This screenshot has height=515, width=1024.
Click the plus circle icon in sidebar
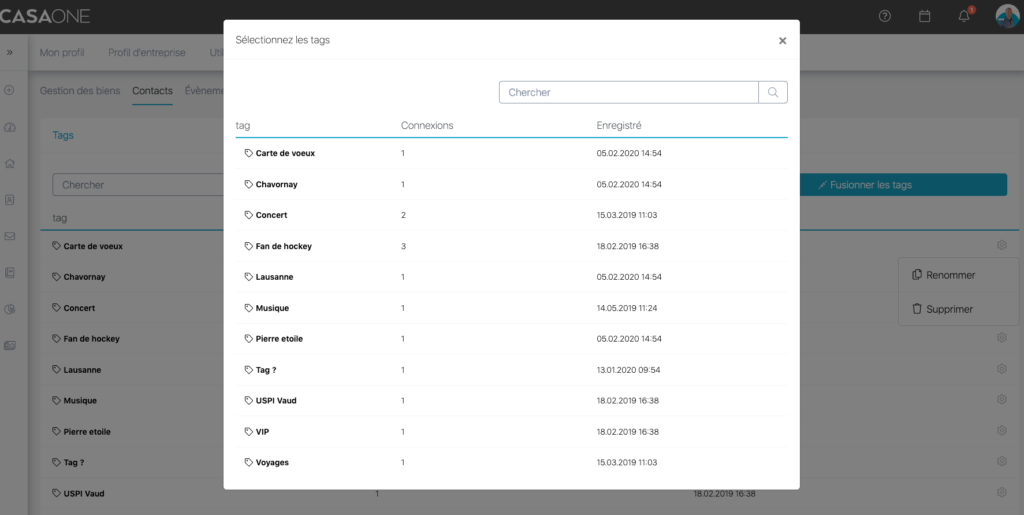tap(10, 90)
